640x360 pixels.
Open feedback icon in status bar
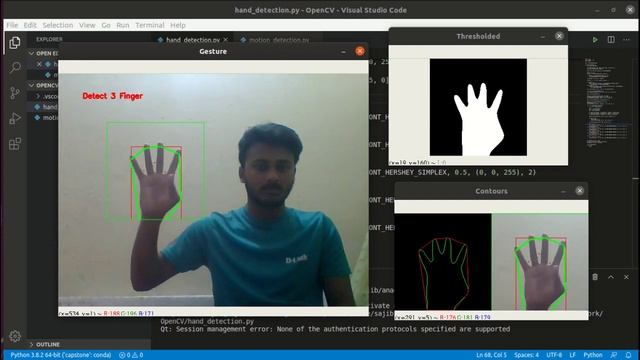(613, 355)
